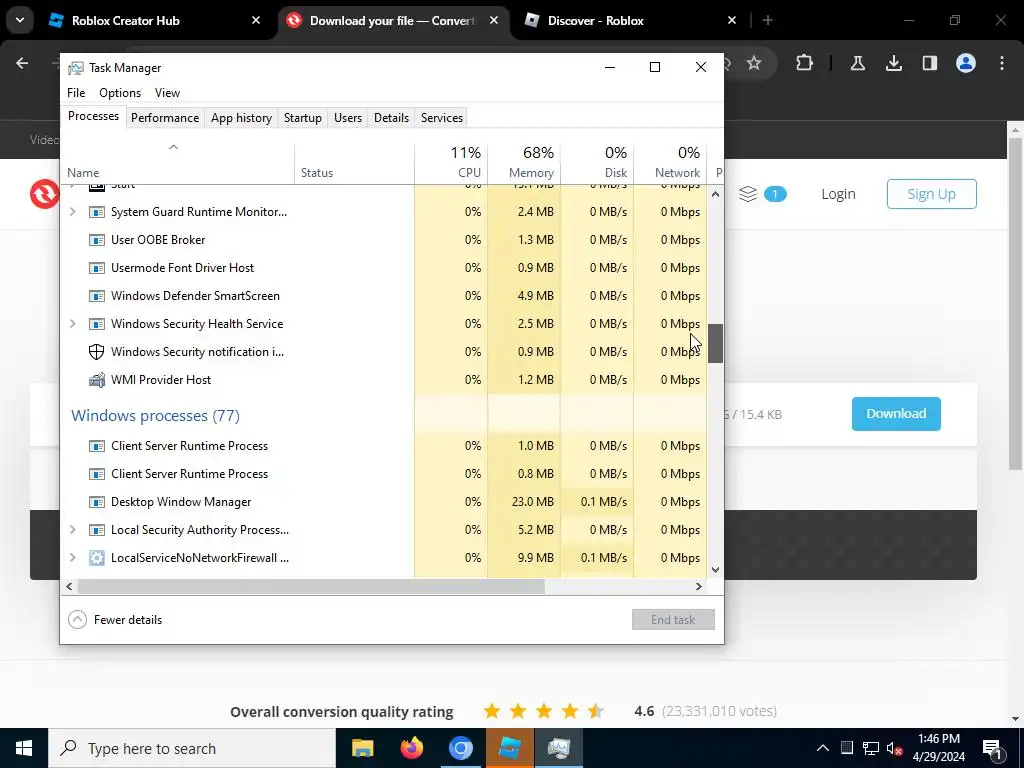Open Chrome Labs flask icon
Image resolution: width=1024 pixels, height=768 pixels.
[x=857, y=63]
